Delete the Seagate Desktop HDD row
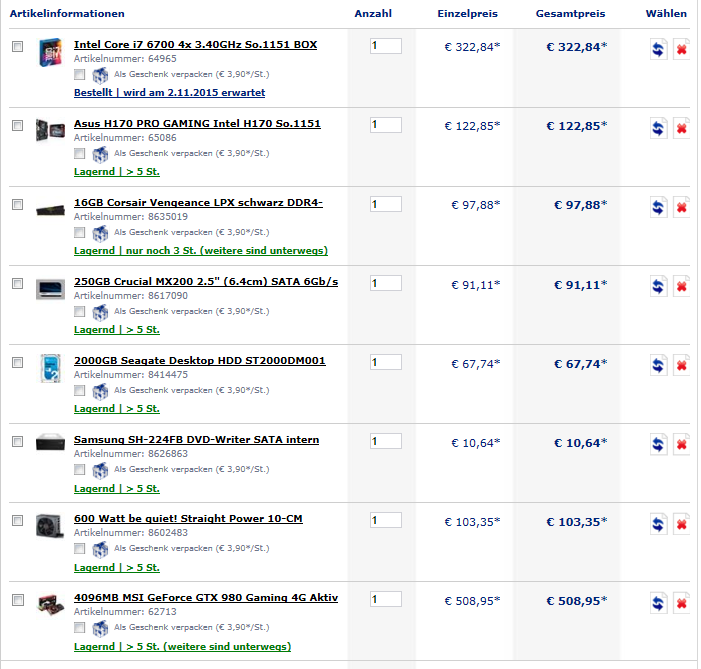The image size is (701, 669). [681, 365]
